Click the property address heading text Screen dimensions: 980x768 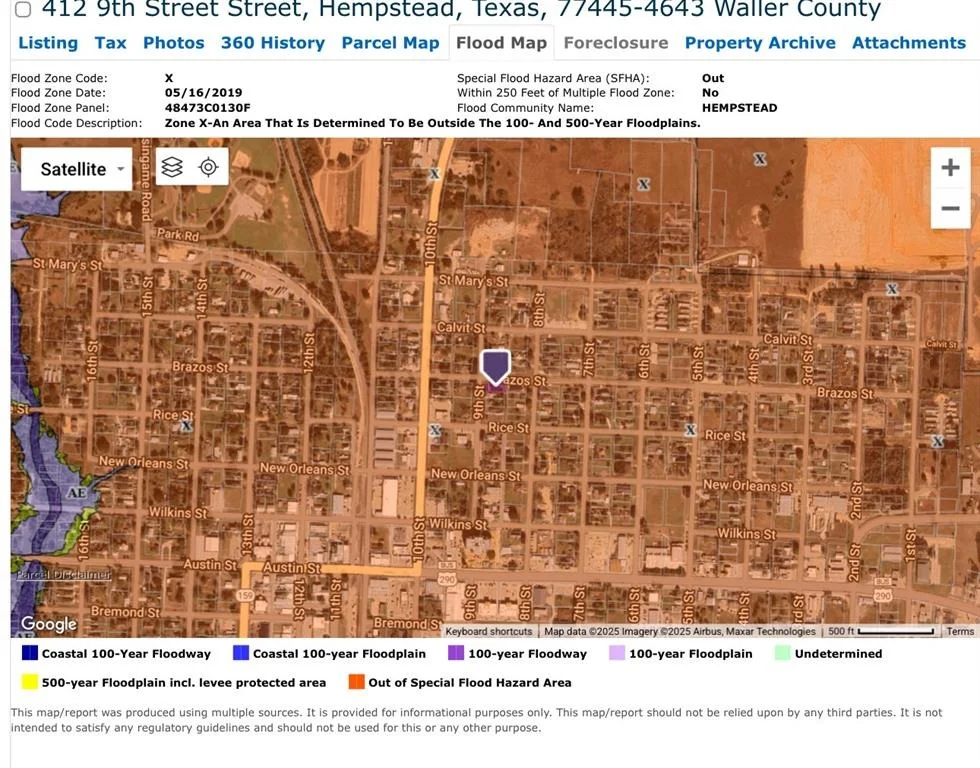point(461,9)
